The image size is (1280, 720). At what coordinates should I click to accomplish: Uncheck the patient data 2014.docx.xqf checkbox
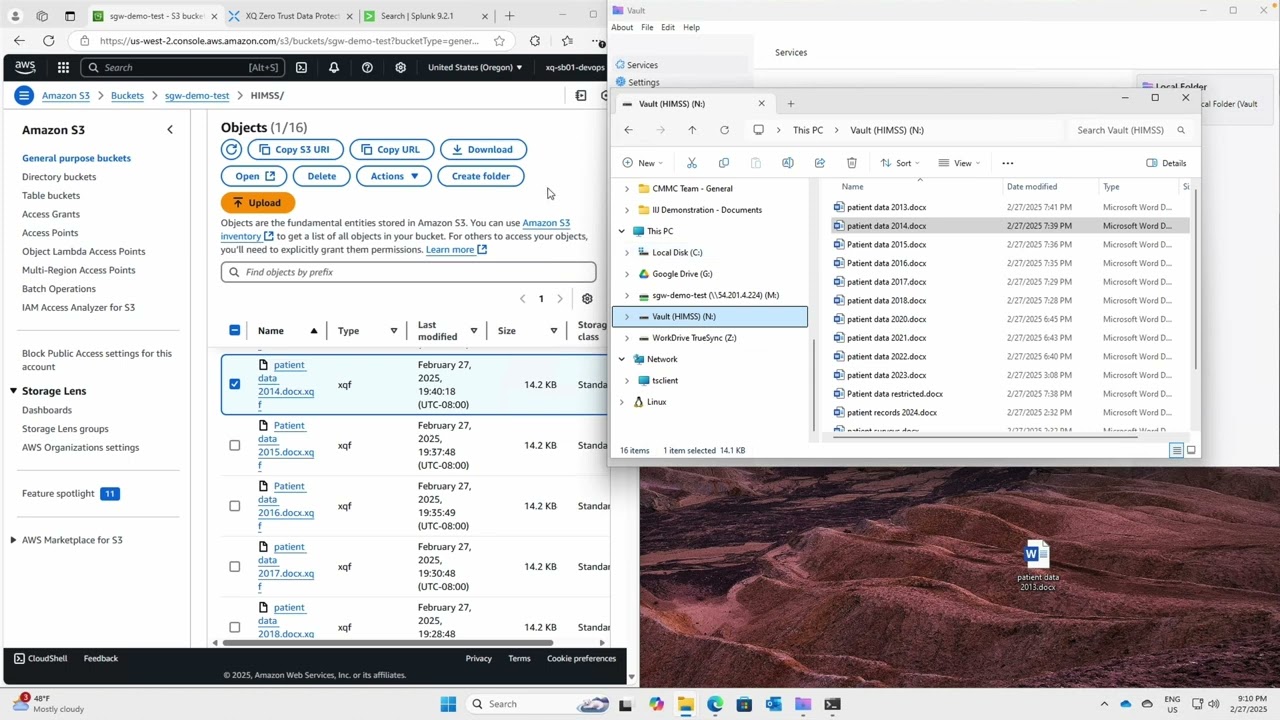click(x=235, y=384)
